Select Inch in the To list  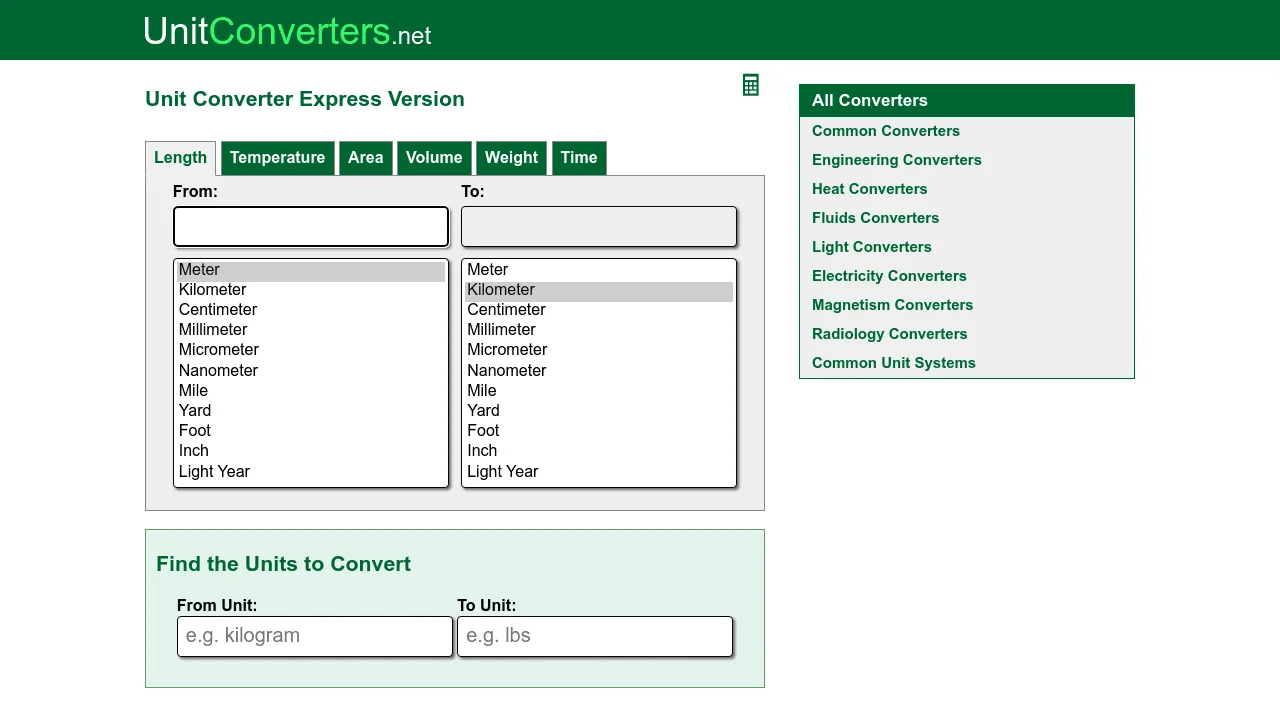[x=482, y=451]
